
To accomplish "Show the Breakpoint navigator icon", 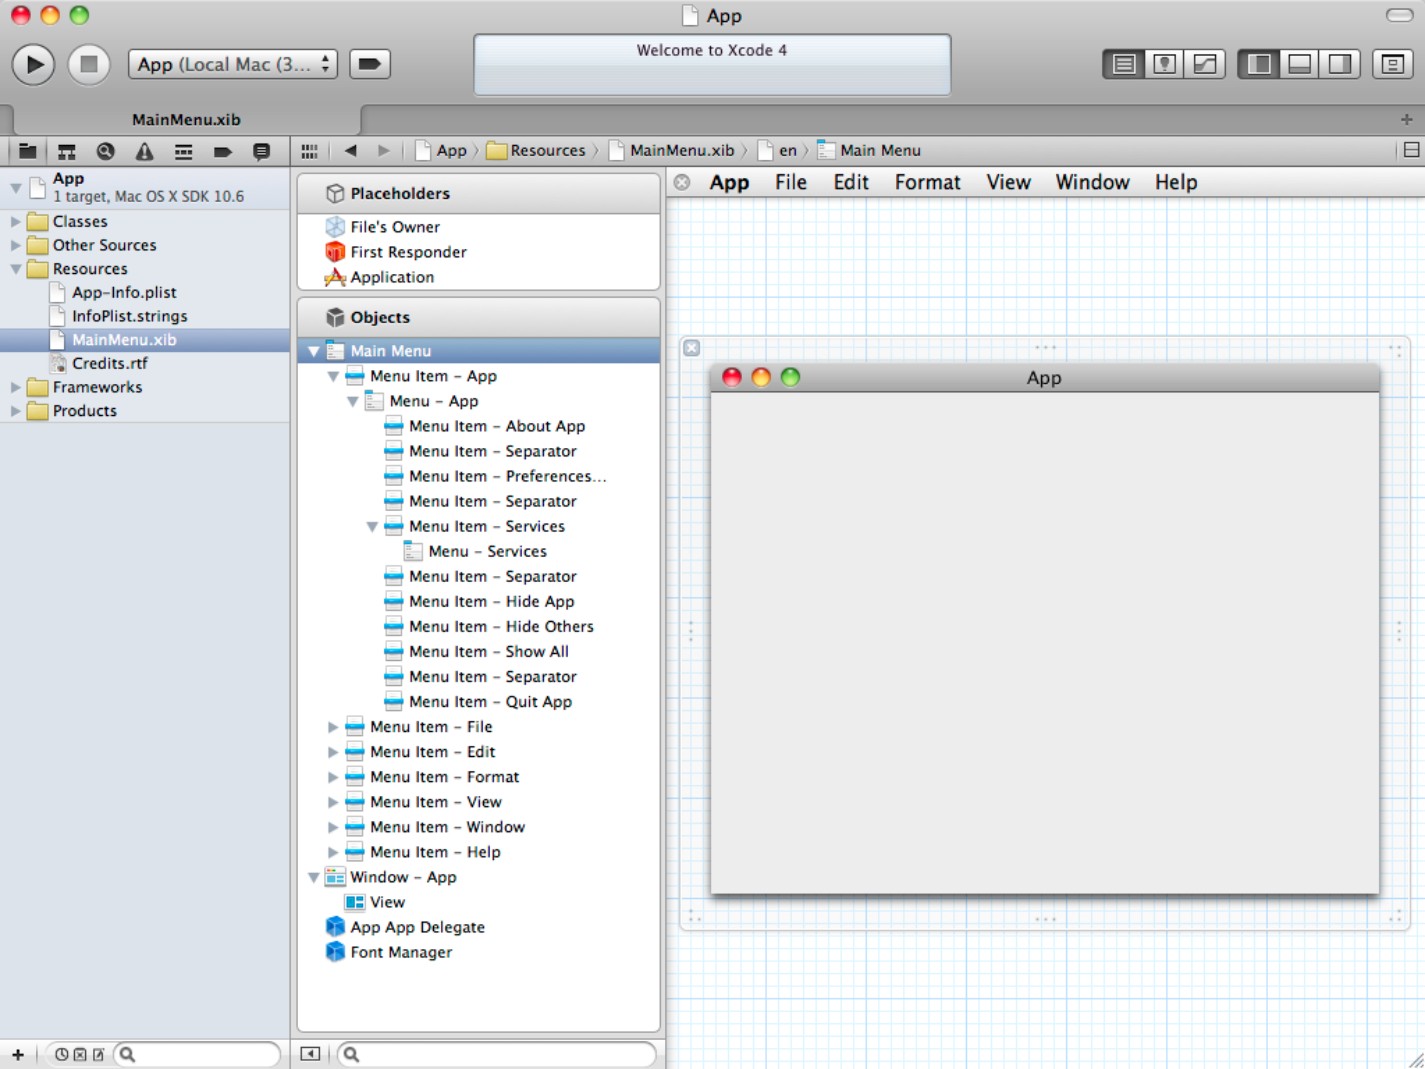I will (222, 151).
